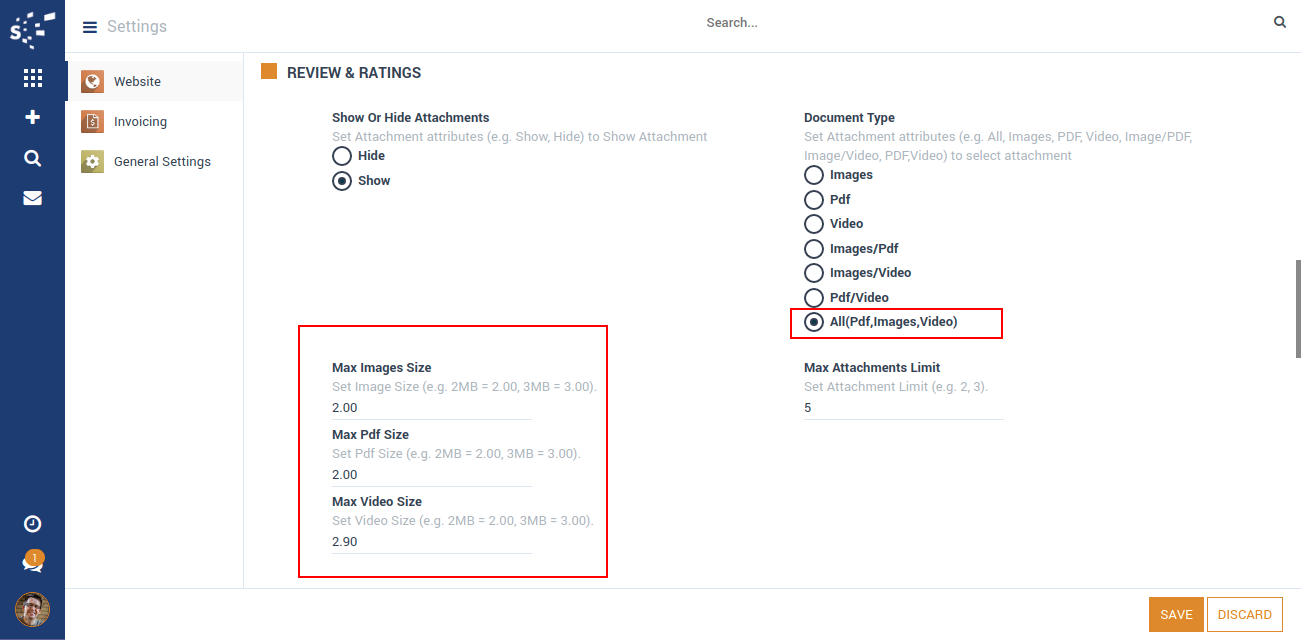Open the envelope messages icon
This screenshot has width=1301, height=640.
click(x=32, y=198)
